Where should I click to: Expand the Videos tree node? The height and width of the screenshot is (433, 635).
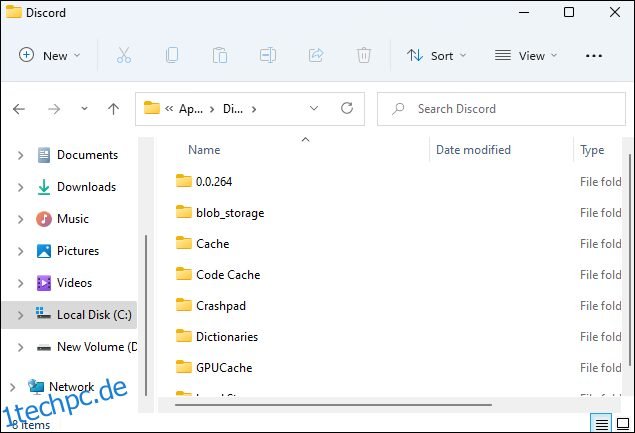coord(20,283)
